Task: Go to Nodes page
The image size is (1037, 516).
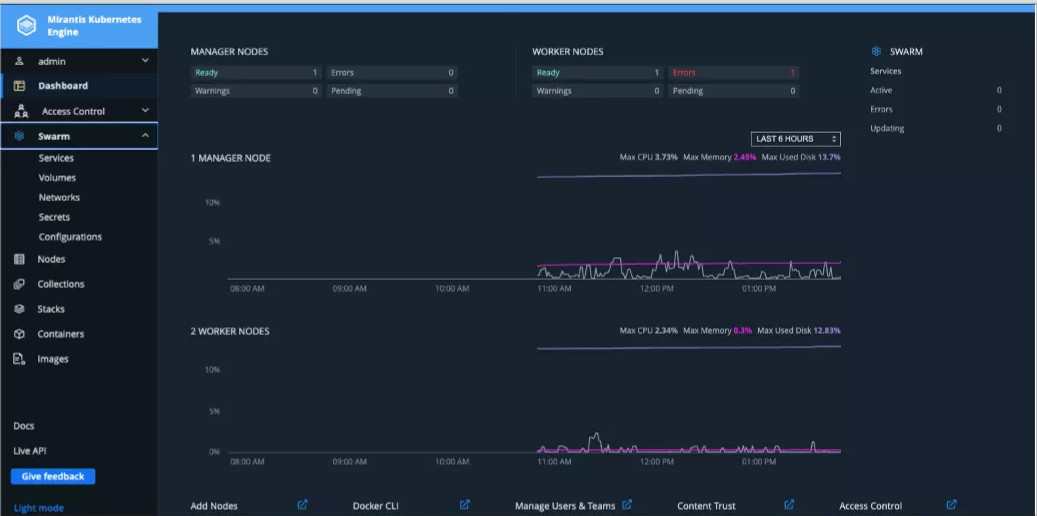Action: tap(51, 259)
